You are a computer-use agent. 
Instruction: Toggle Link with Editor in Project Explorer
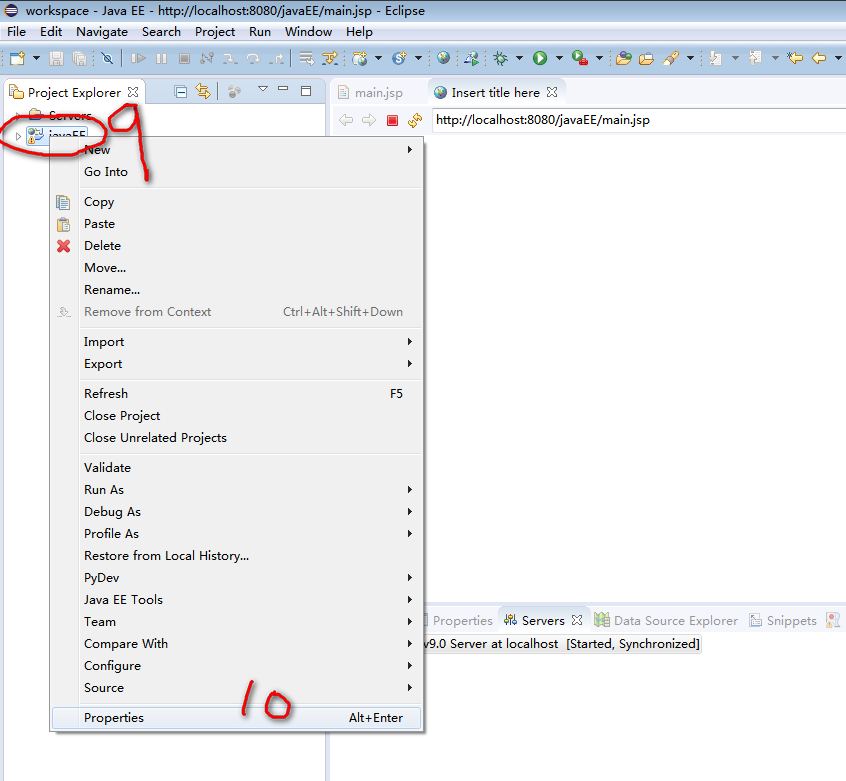click(203, 91)
